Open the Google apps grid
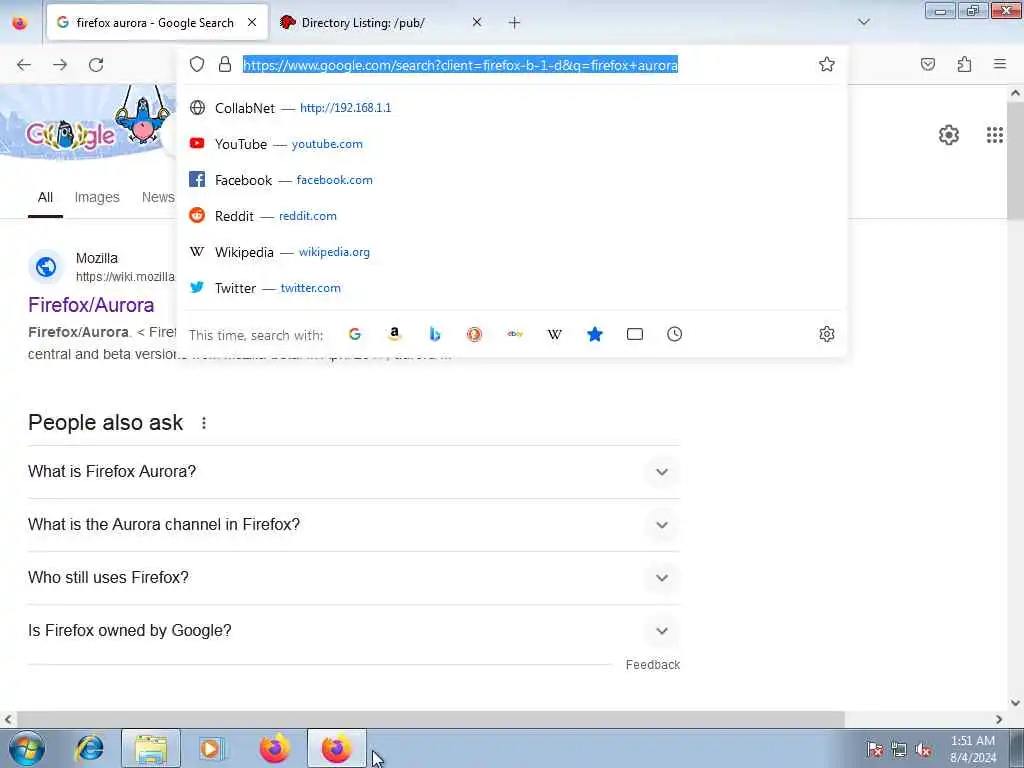This screenshot has height=768, width=1024. [995, 135]
